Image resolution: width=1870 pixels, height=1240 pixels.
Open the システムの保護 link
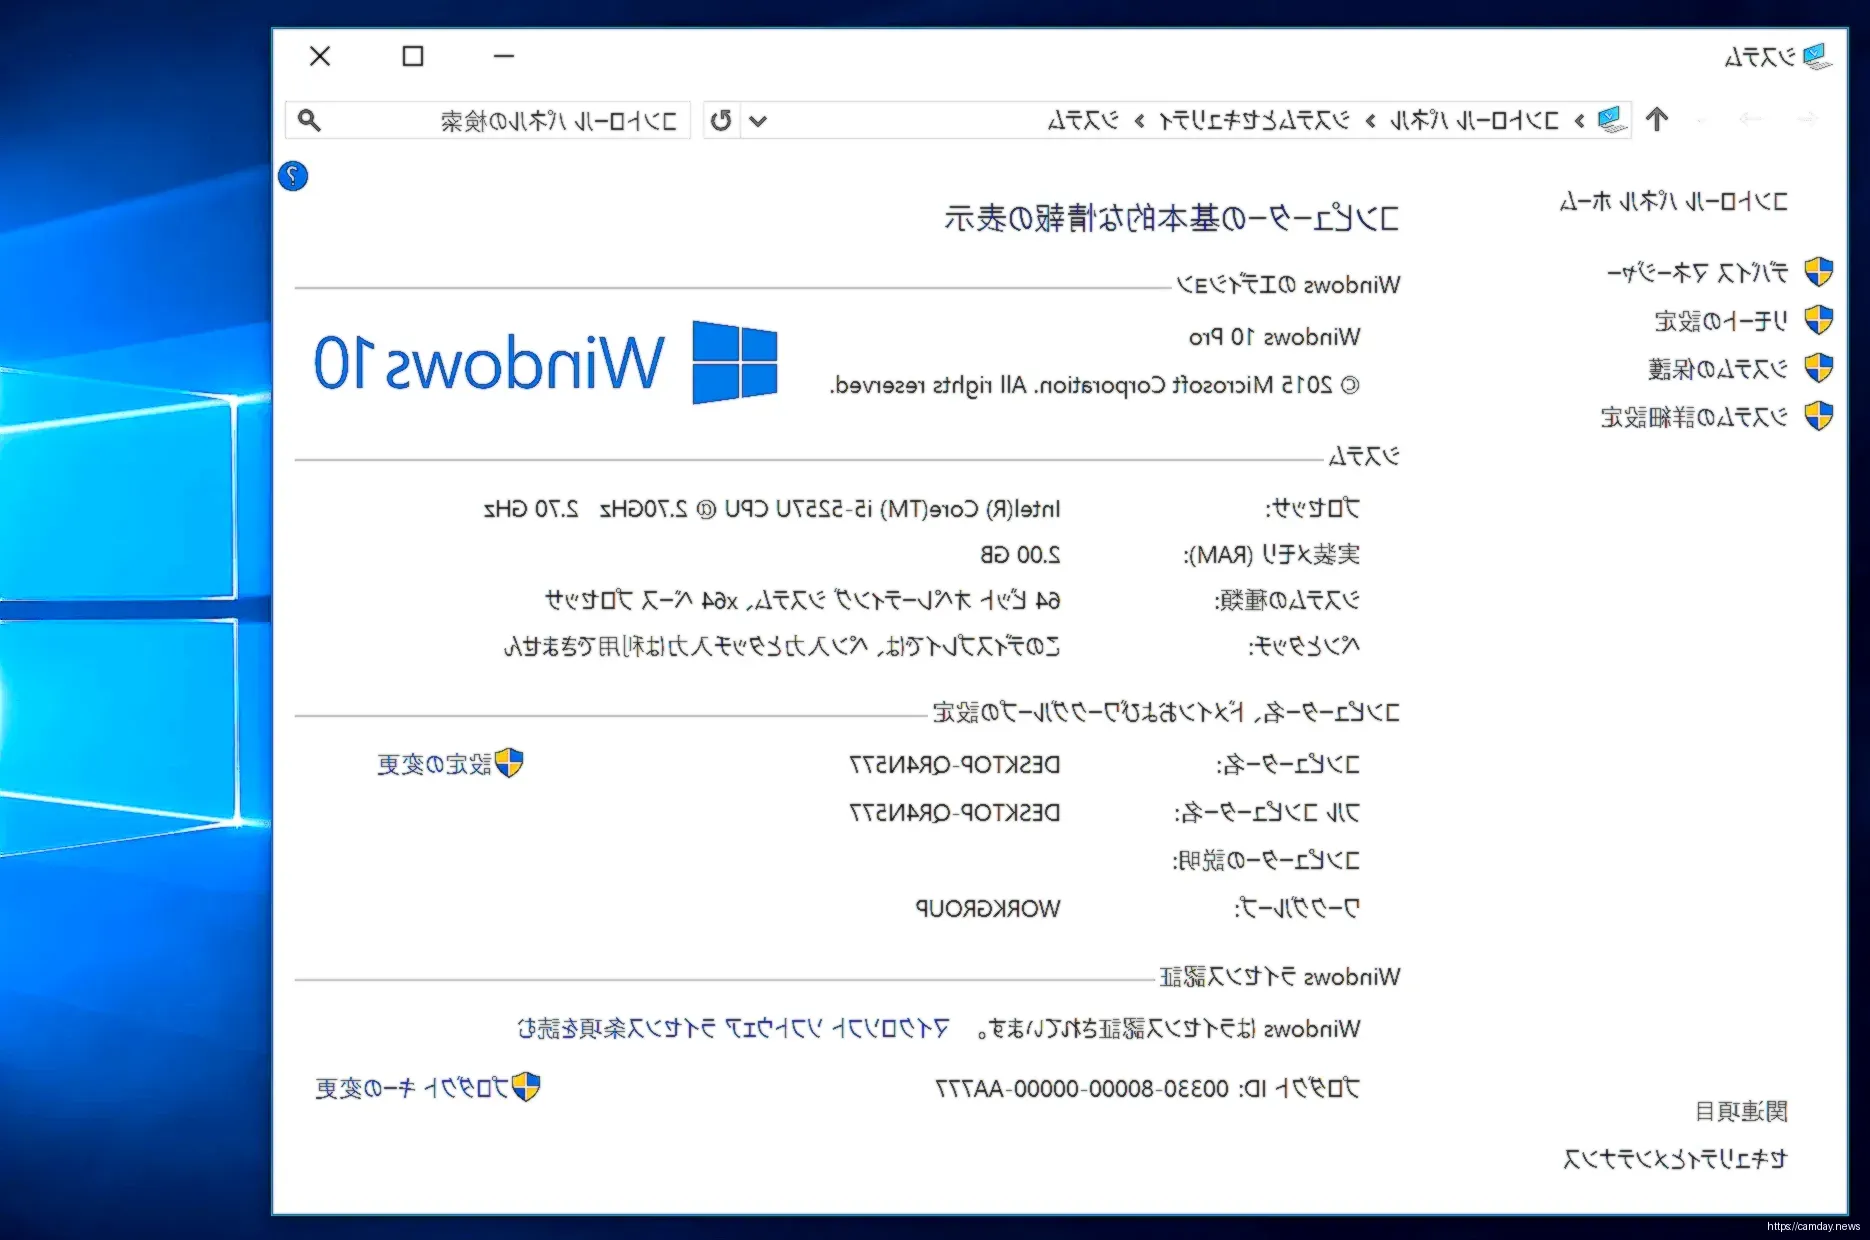tap(1718, 369)
